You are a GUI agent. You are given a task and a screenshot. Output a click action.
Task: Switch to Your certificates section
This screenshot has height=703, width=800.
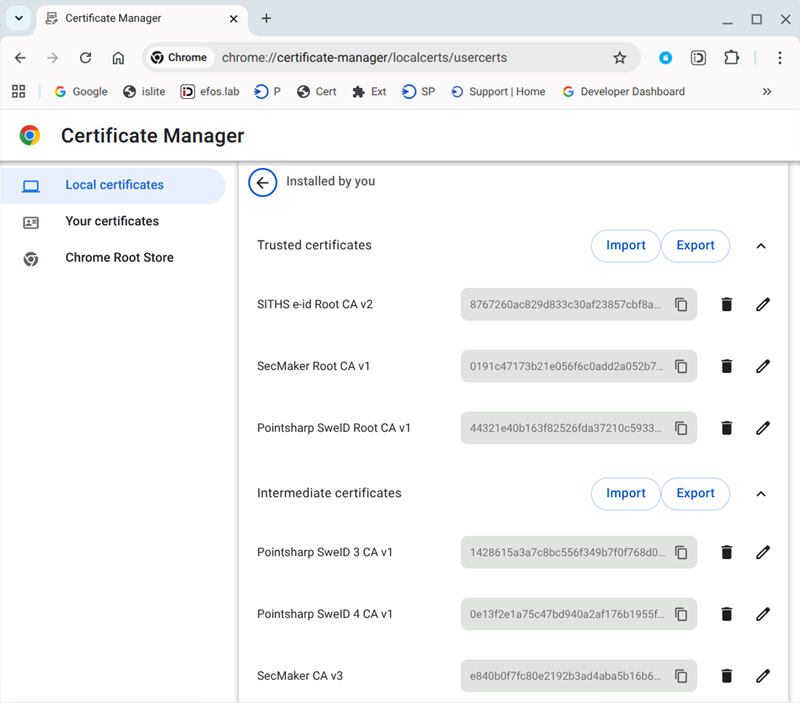(x=112, y=221)
